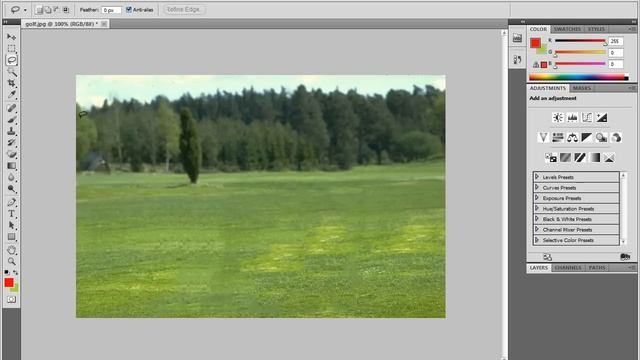Select the Blur tool

tap(11, 177)
